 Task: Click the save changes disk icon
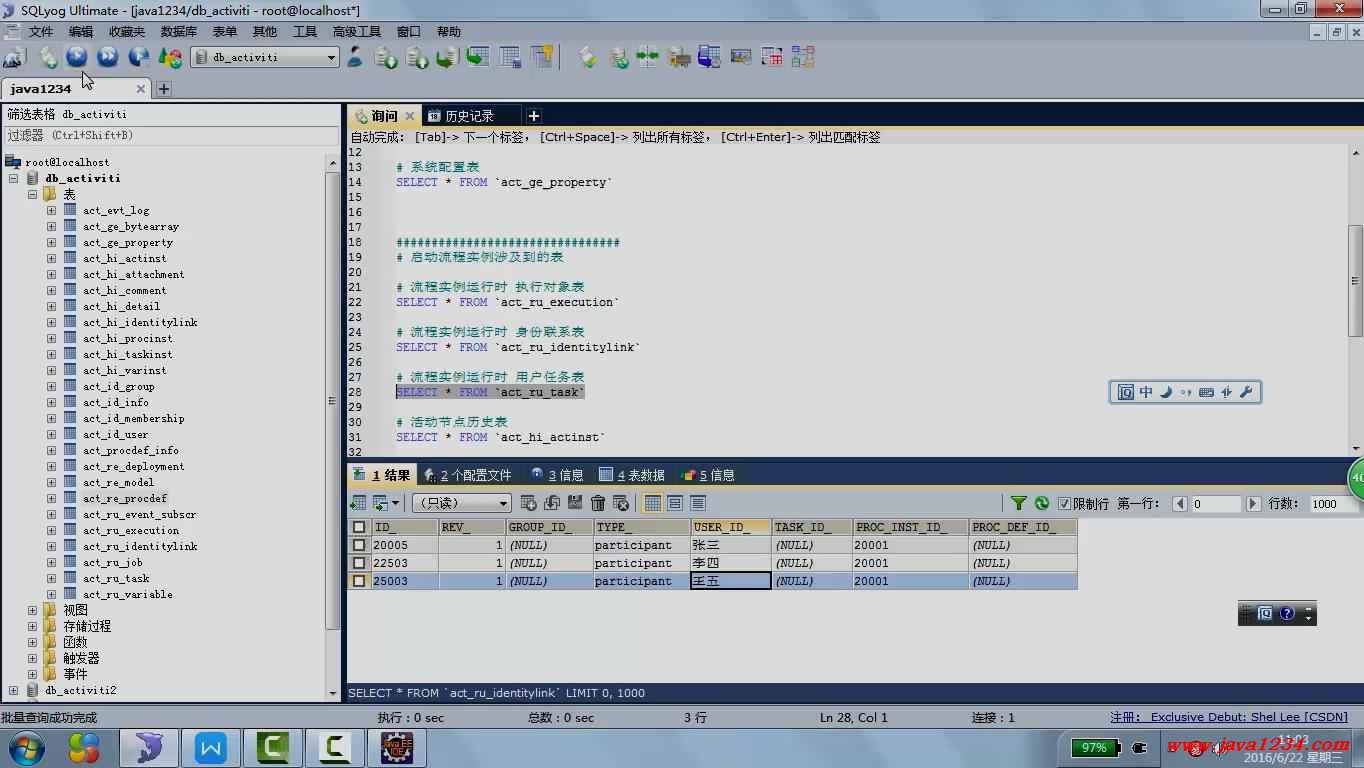coord(575,503)
